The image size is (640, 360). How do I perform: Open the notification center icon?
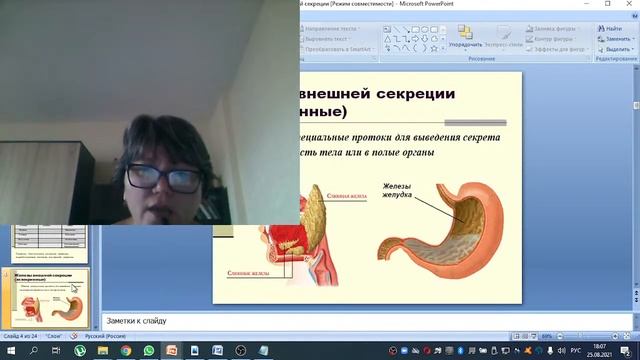(625, 351)
